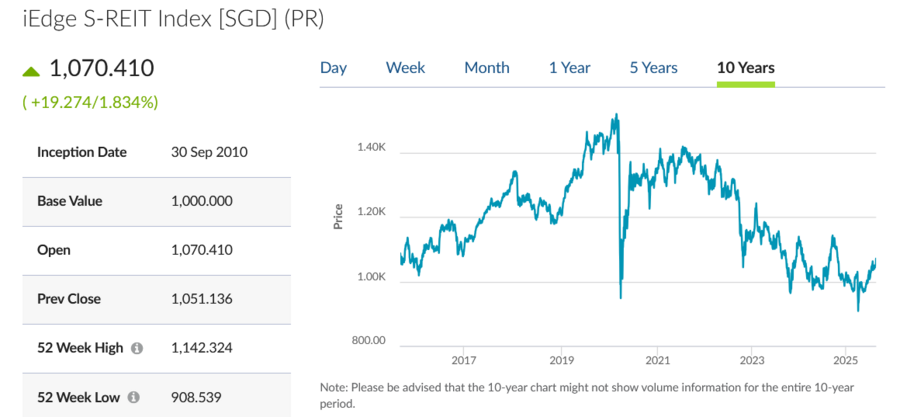Switch to the 5 Years tab

pos(653,68)
